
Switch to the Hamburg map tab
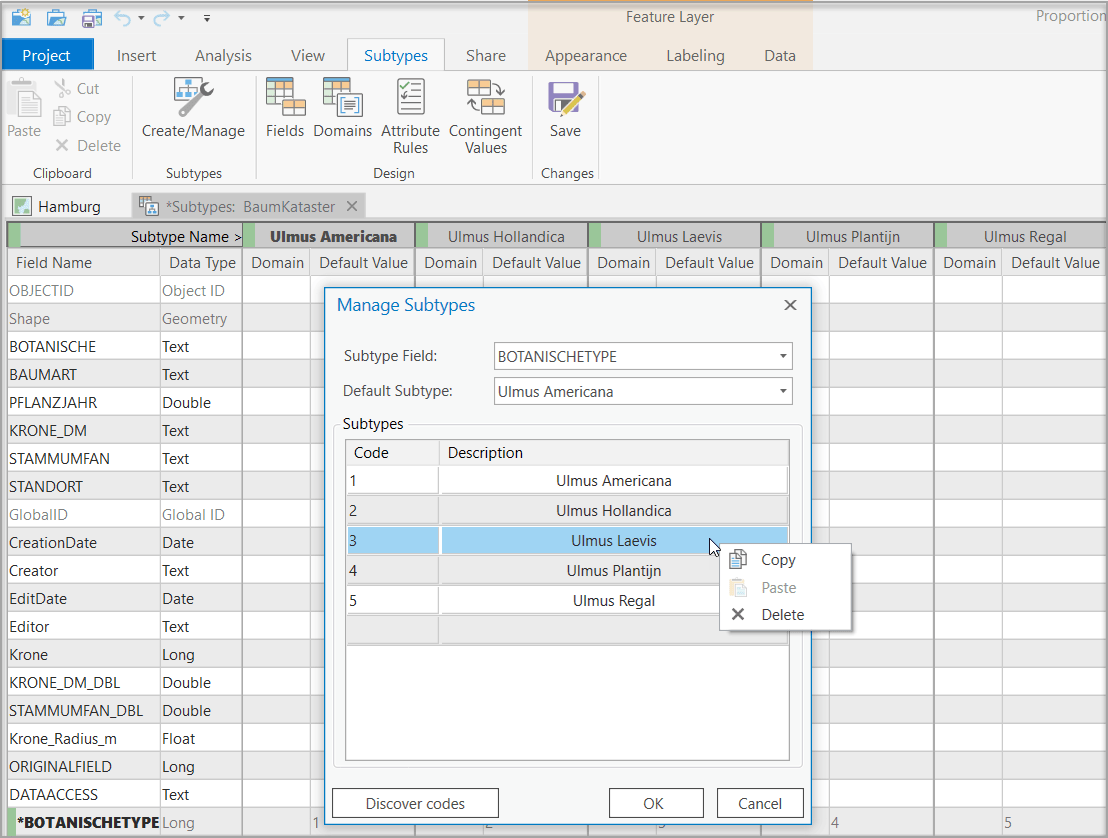[x=58, y=206]
